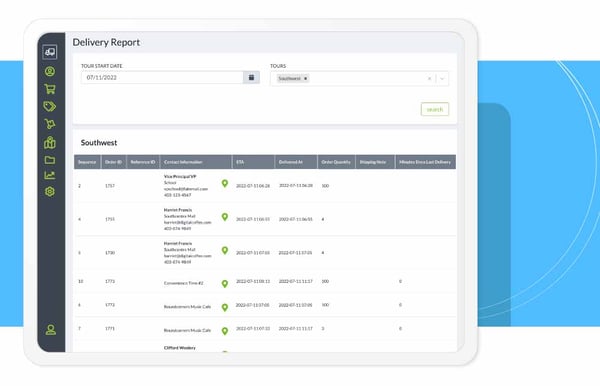Click order ID 1773 cell
Viewport: 600px width, 386px height.
(x=110, y=281)
